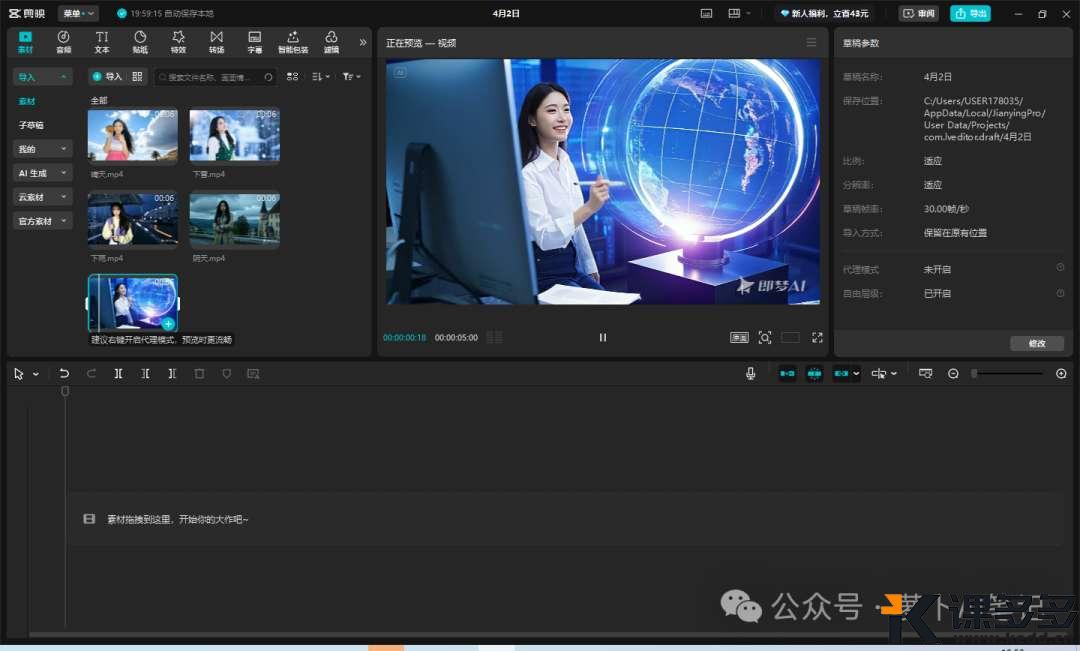1080x651 pixels.
Task: Open the 滤镜 (Filters) tab
Action: pos(331,42)
